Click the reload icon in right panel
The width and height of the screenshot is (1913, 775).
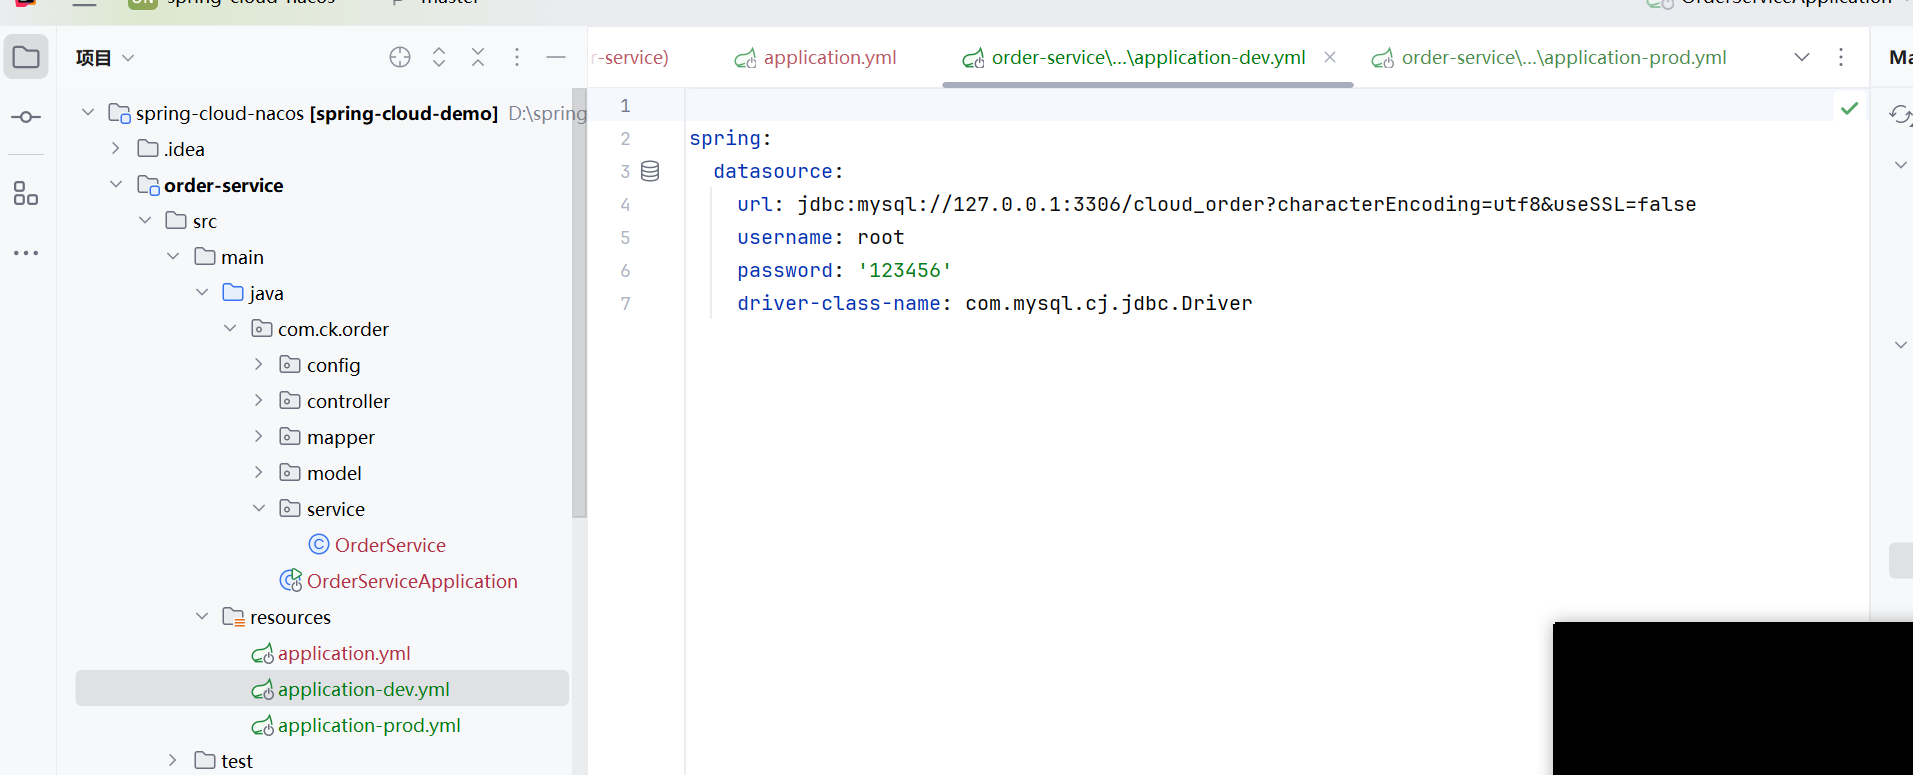tap(1900, 116)
